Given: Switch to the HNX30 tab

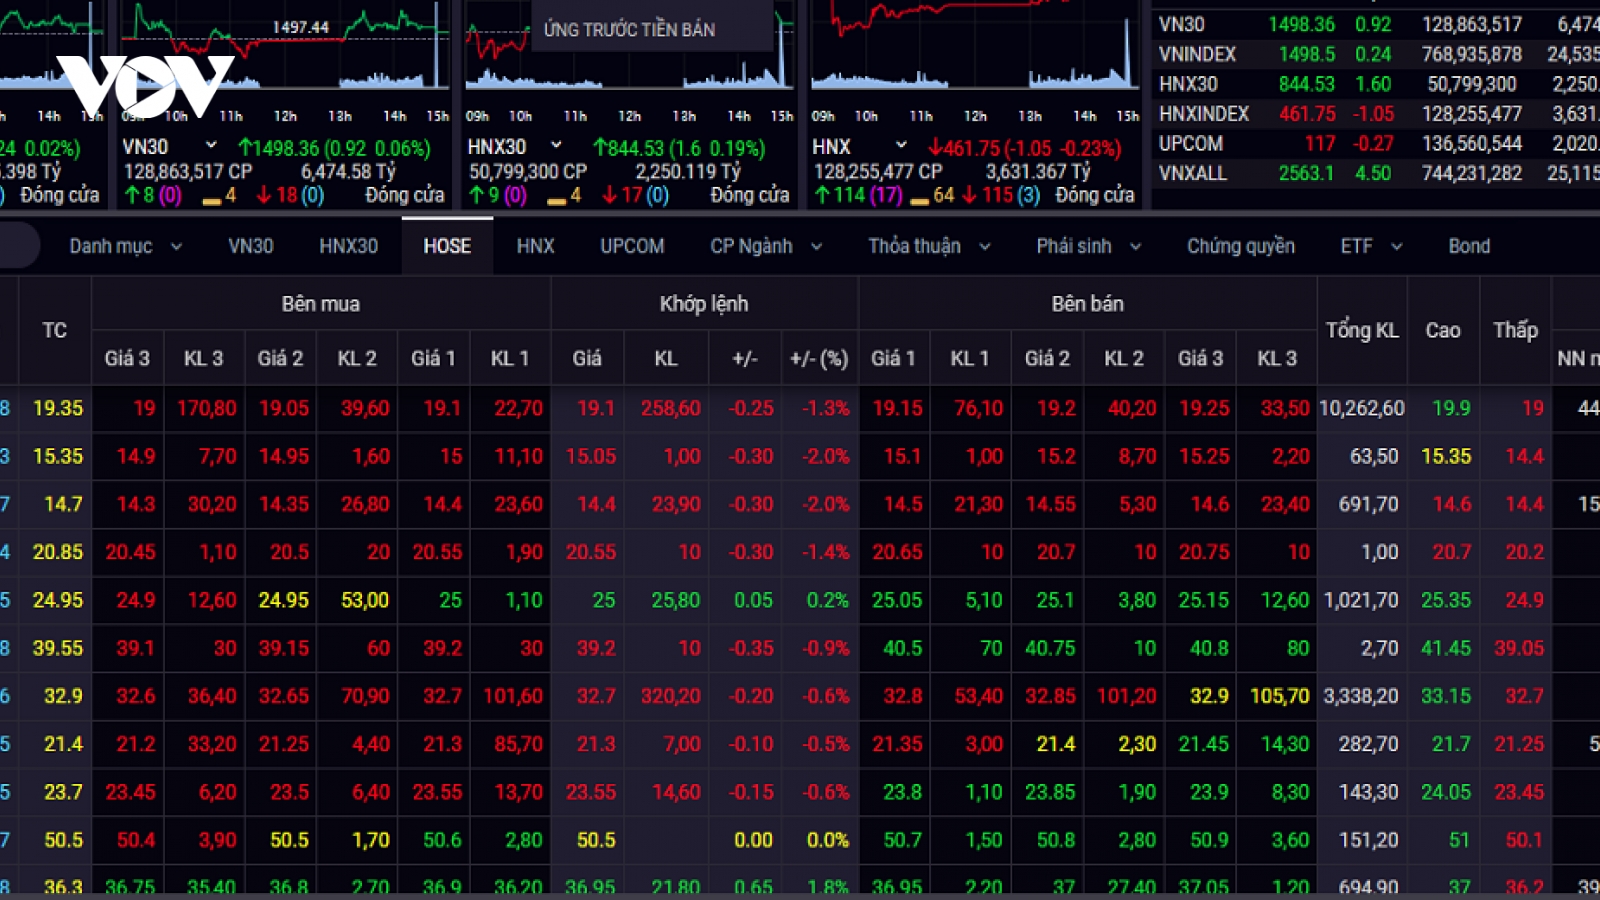Looking at the screenshot, I should coord(348,246).
